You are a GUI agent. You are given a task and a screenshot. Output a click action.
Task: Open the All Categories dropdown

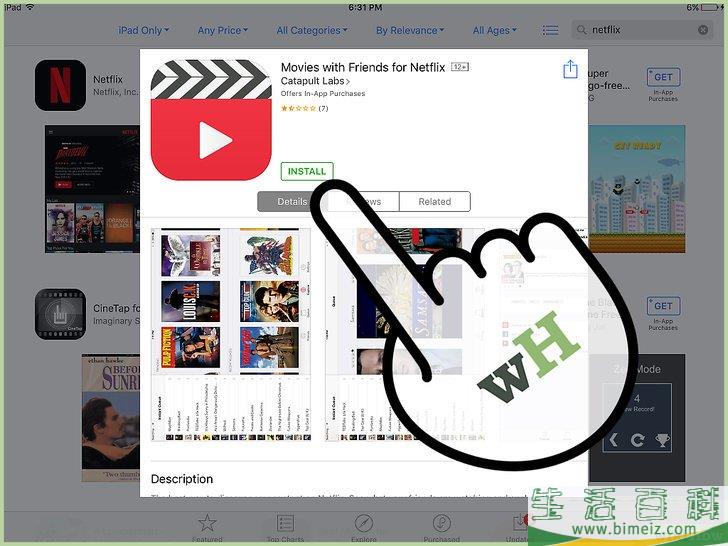tap(312, 31)
